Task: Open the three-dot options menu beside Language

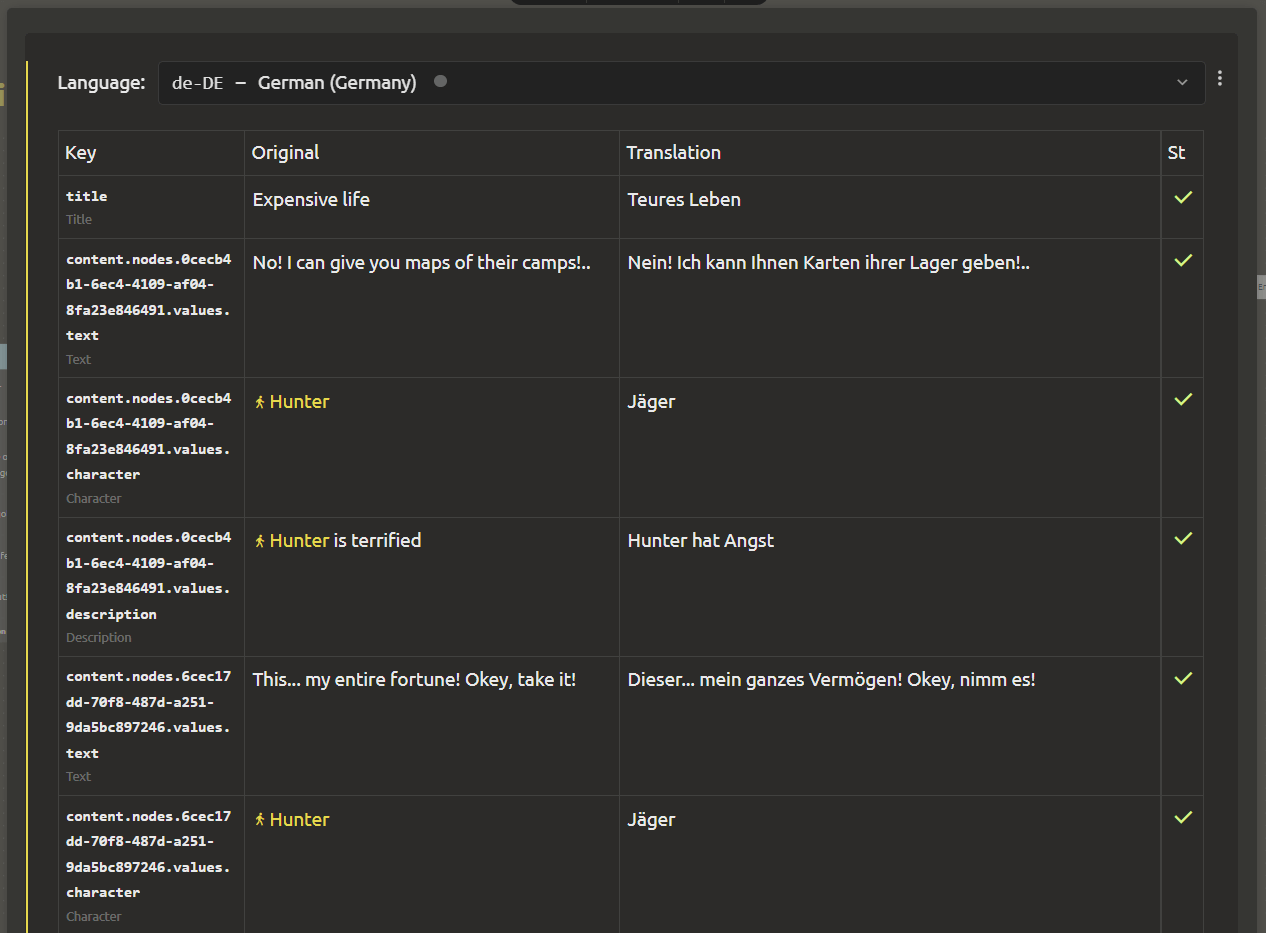Action: pos(1220,78)
